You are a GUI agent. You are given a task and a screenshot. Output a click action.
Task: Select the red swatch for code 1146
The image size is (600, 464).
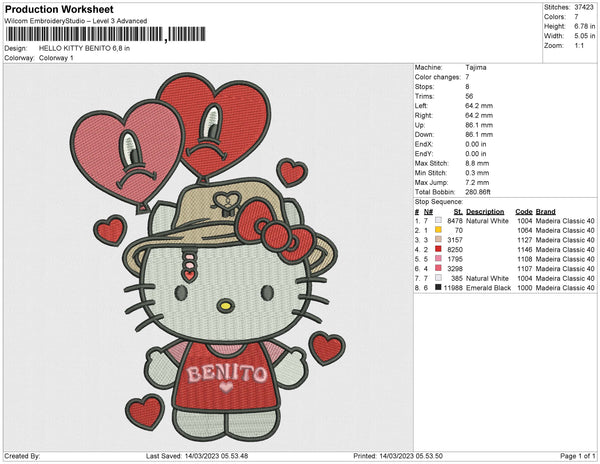pyautogui.click(x=438, y=249)
